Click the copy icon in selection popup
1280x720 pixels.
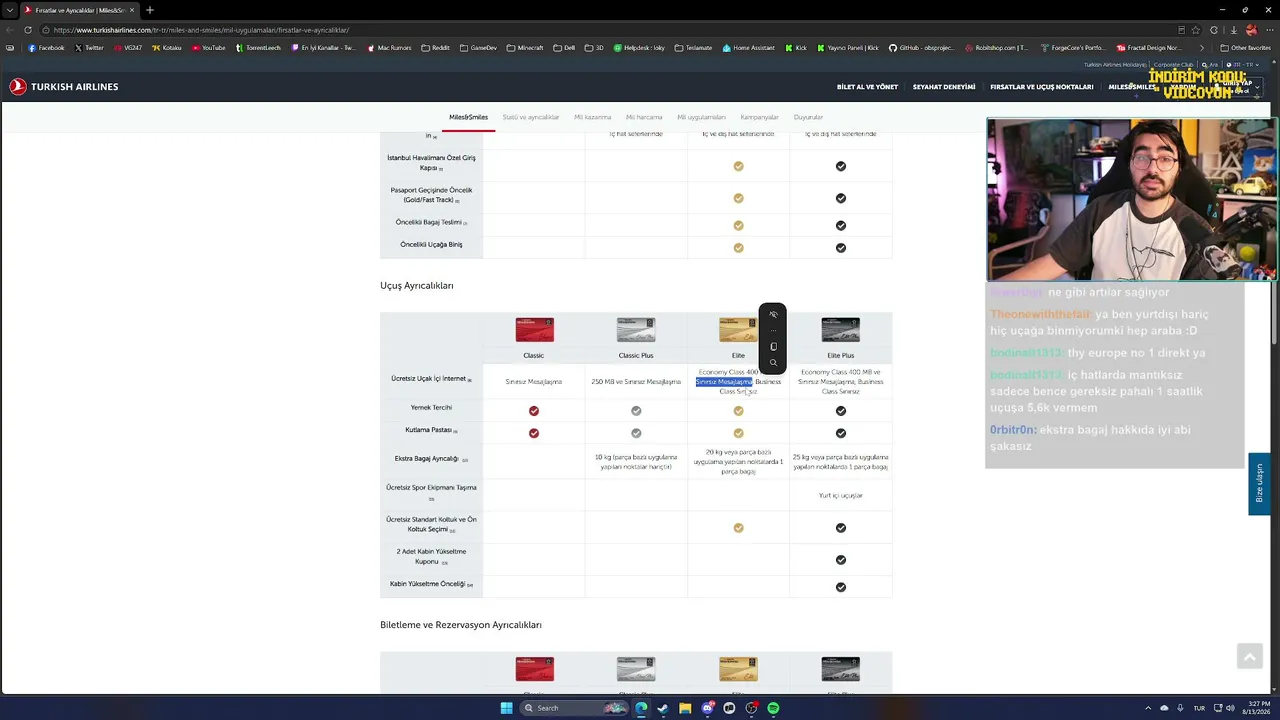point(773,346)
